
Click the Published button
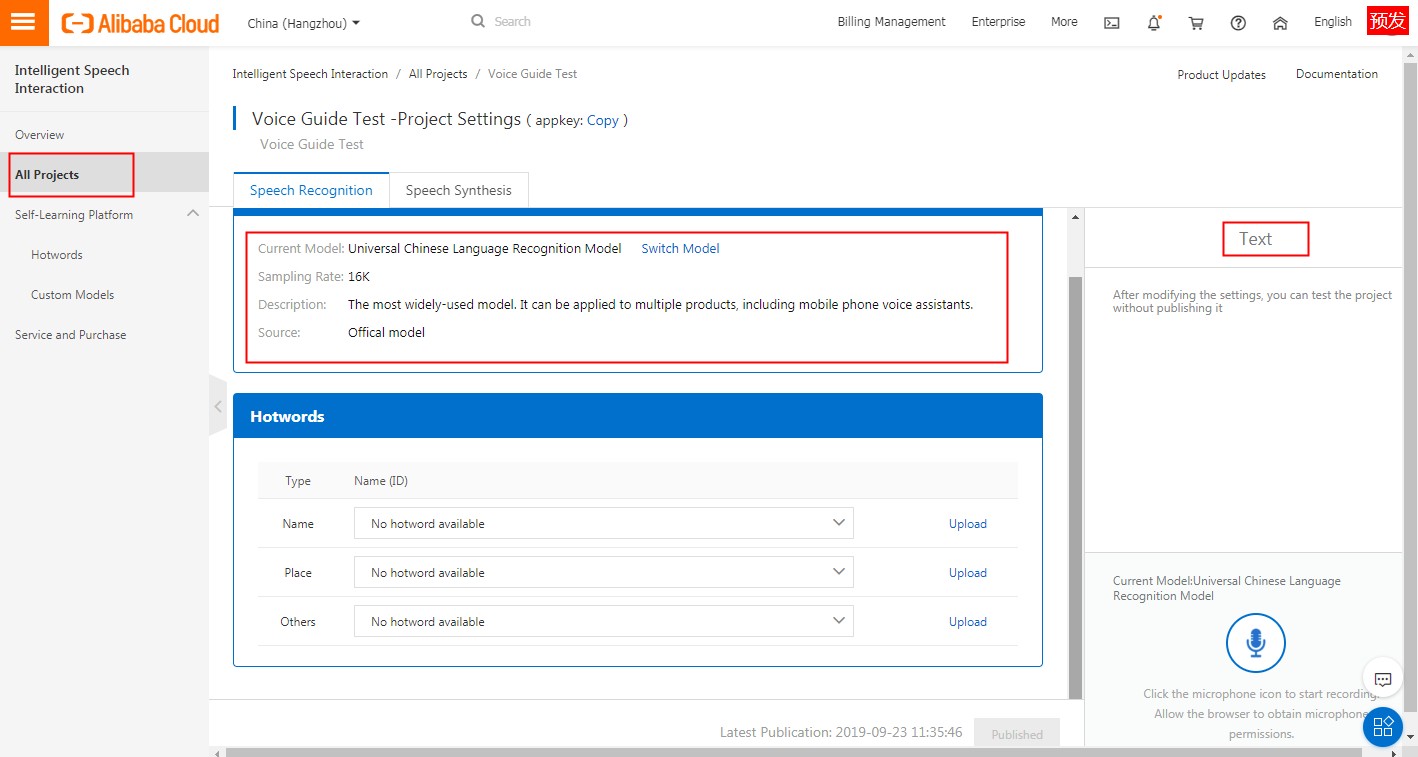(1016, 734)
